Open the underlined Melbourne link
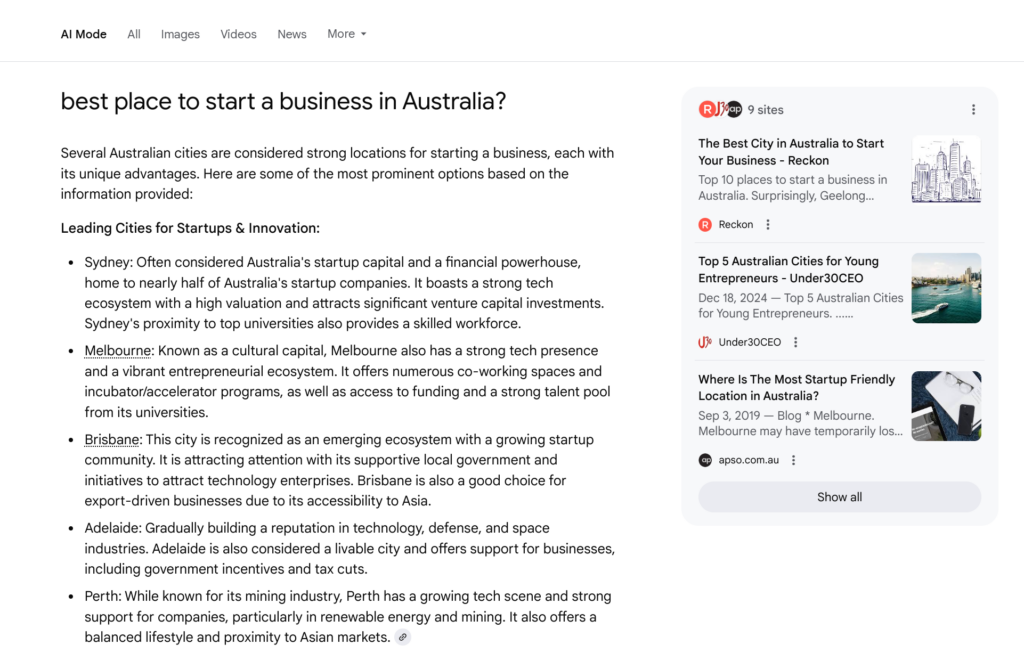This screenshot has width=1024, height=653. pyautogui.click(x=118, y=351)
